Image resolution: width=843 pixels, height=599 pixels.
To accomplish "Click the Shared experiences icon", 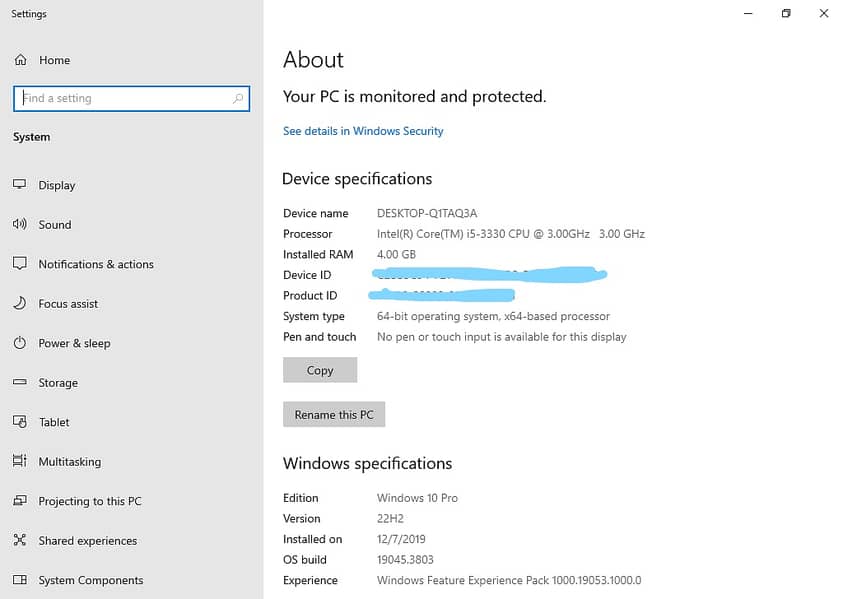I will [x=19, y=540].
